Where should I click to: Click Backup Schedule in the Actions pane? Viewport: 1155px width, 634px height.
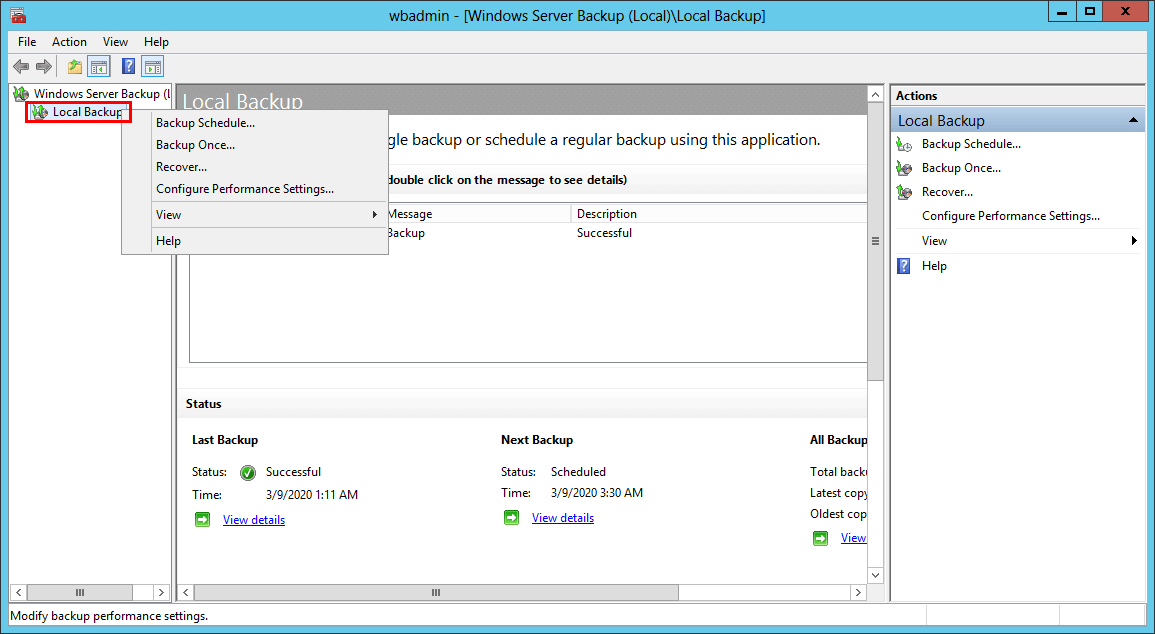[x=971, y=144]
